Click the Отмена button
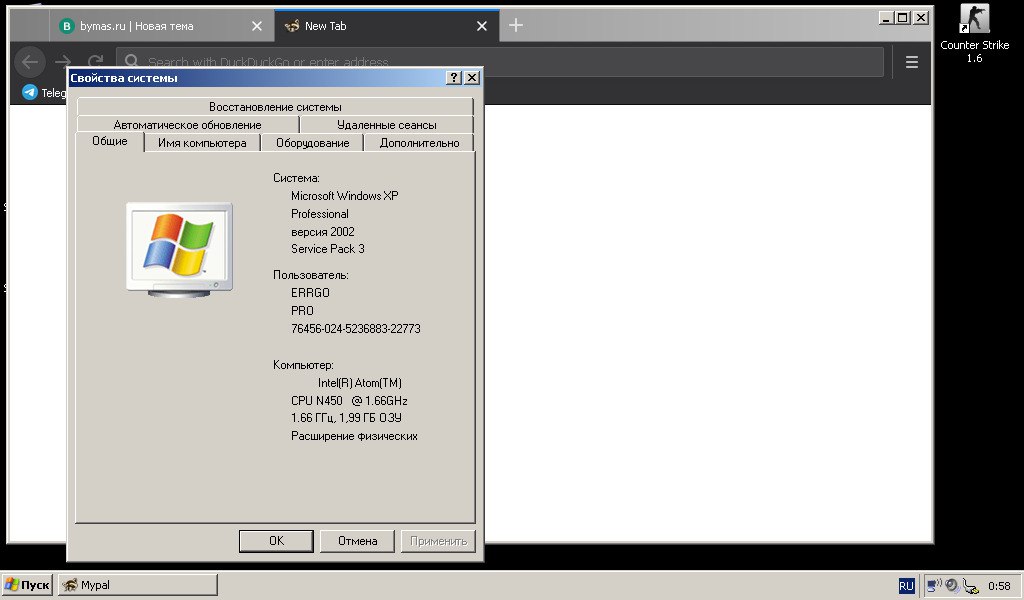Image resolution: width=1024 pixels, height=600 pixels. coord(357,541)
